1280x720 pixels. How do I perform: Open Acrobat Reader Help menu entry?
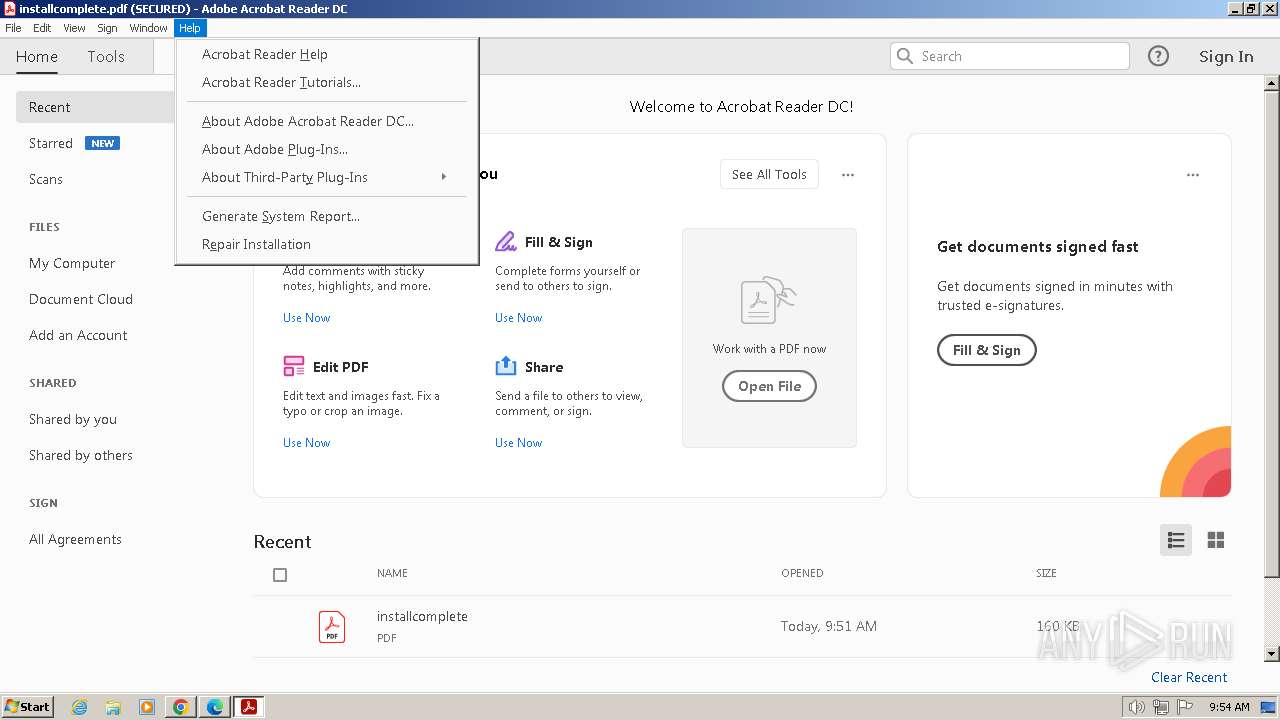(326, 54)
